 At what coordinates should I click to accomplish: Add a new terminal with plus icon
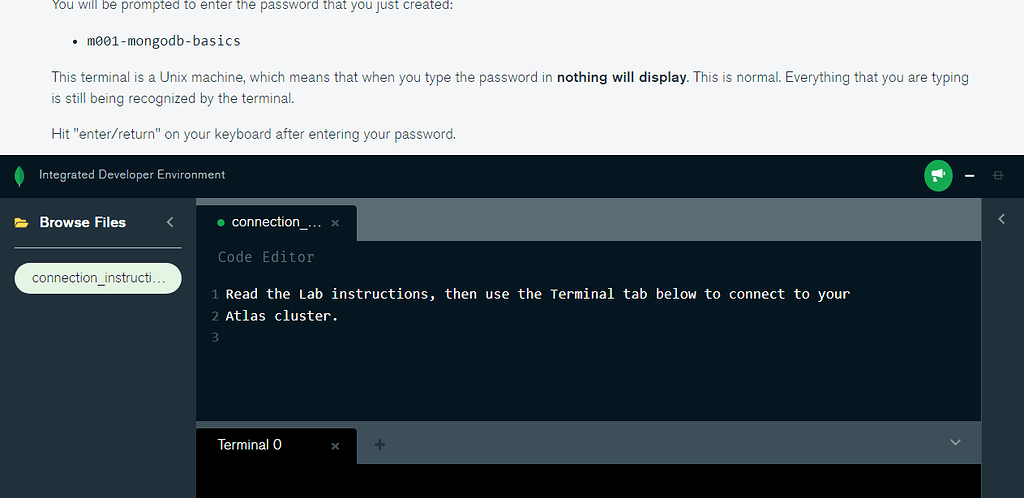point(379,444)
